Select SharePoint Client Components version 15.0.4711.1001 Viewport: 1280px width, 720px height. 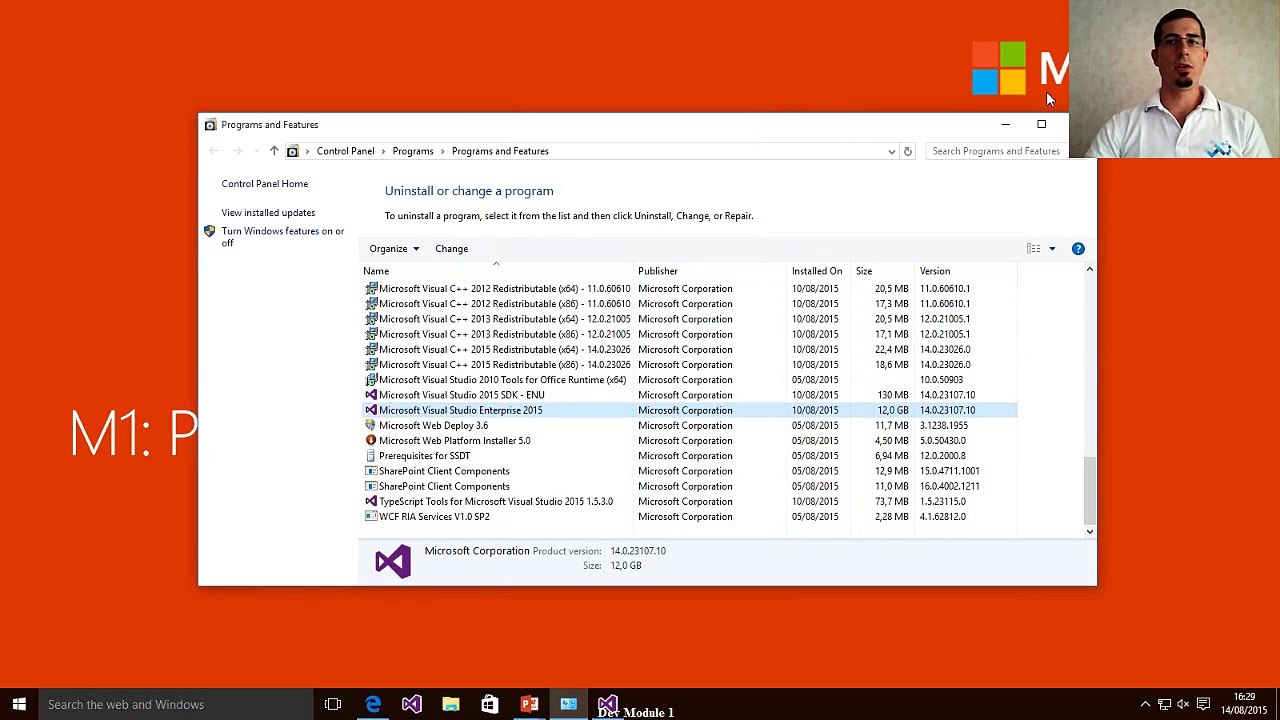coord(689,471)
